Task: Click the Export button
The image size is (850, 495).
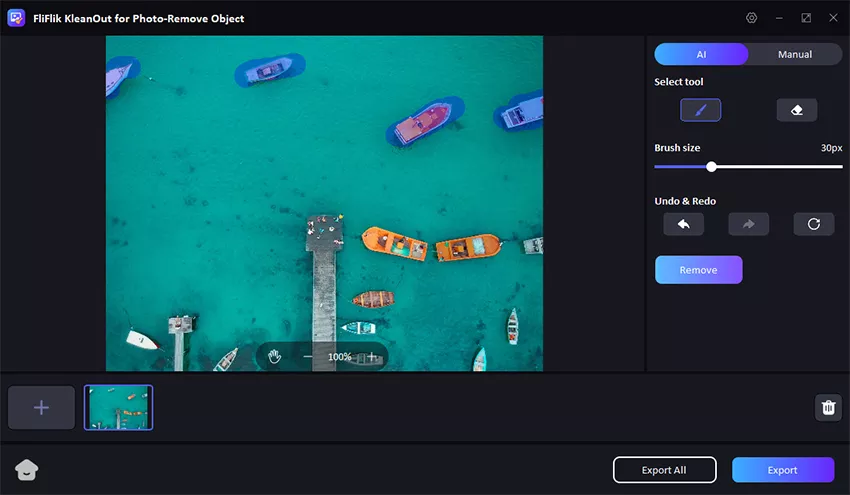Action: pos(782,470)
